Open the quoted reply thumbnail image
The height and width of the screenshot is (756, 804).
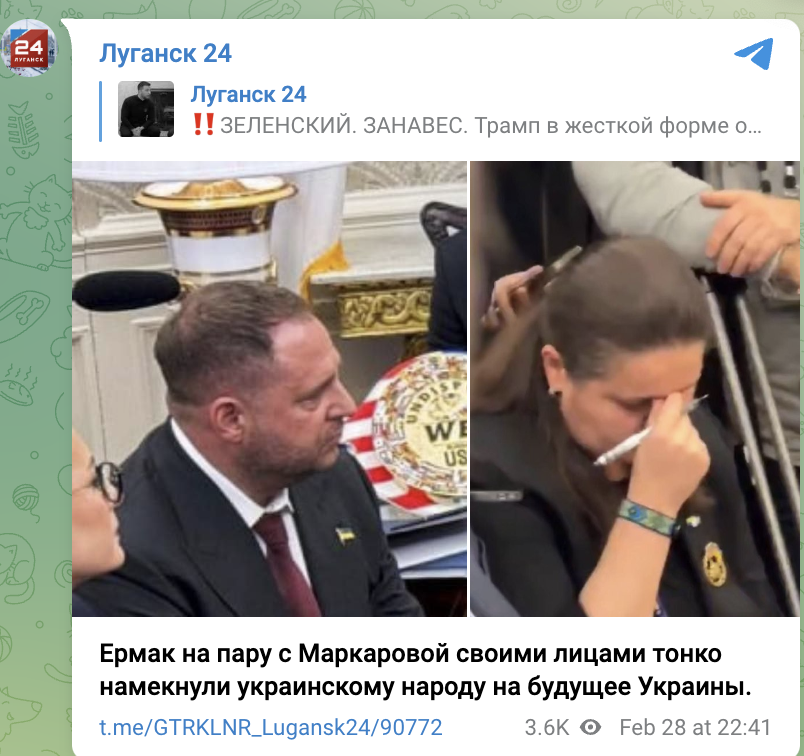pos(146,109)
